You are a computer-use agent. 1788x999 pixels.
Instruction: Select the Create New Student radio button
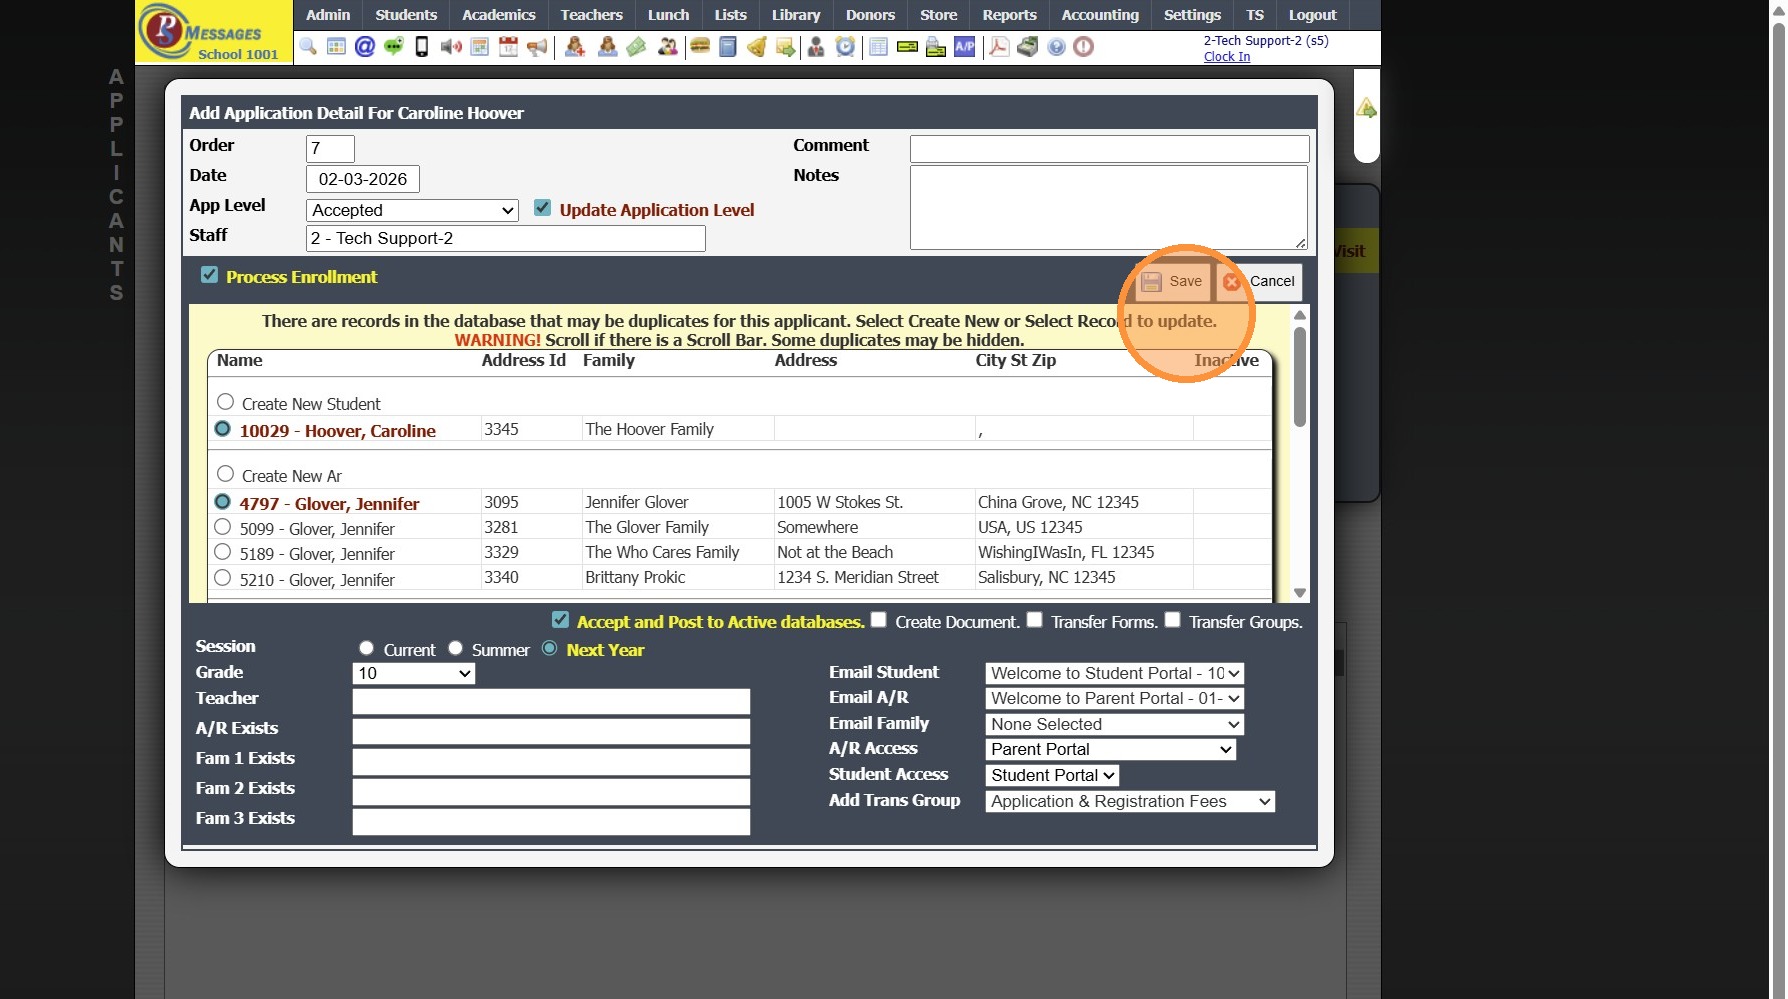pyautogui.click(x=226, y=402)
